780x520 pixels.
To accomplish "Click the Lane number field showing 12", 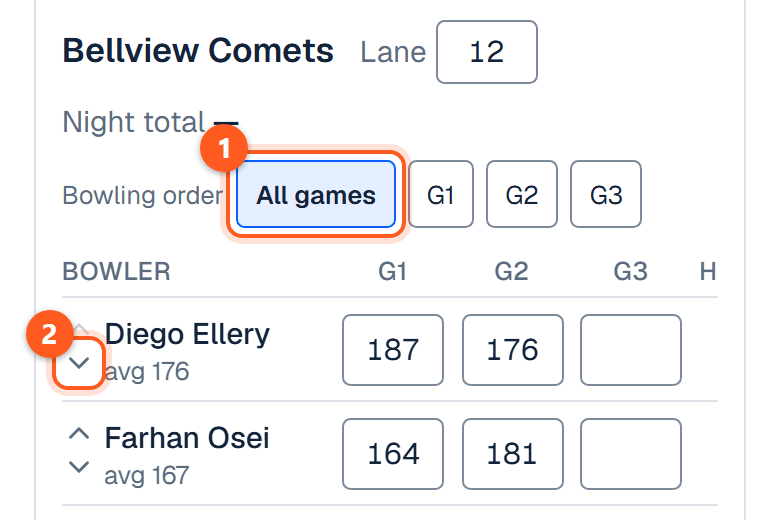I will click(x=487, y=52).
